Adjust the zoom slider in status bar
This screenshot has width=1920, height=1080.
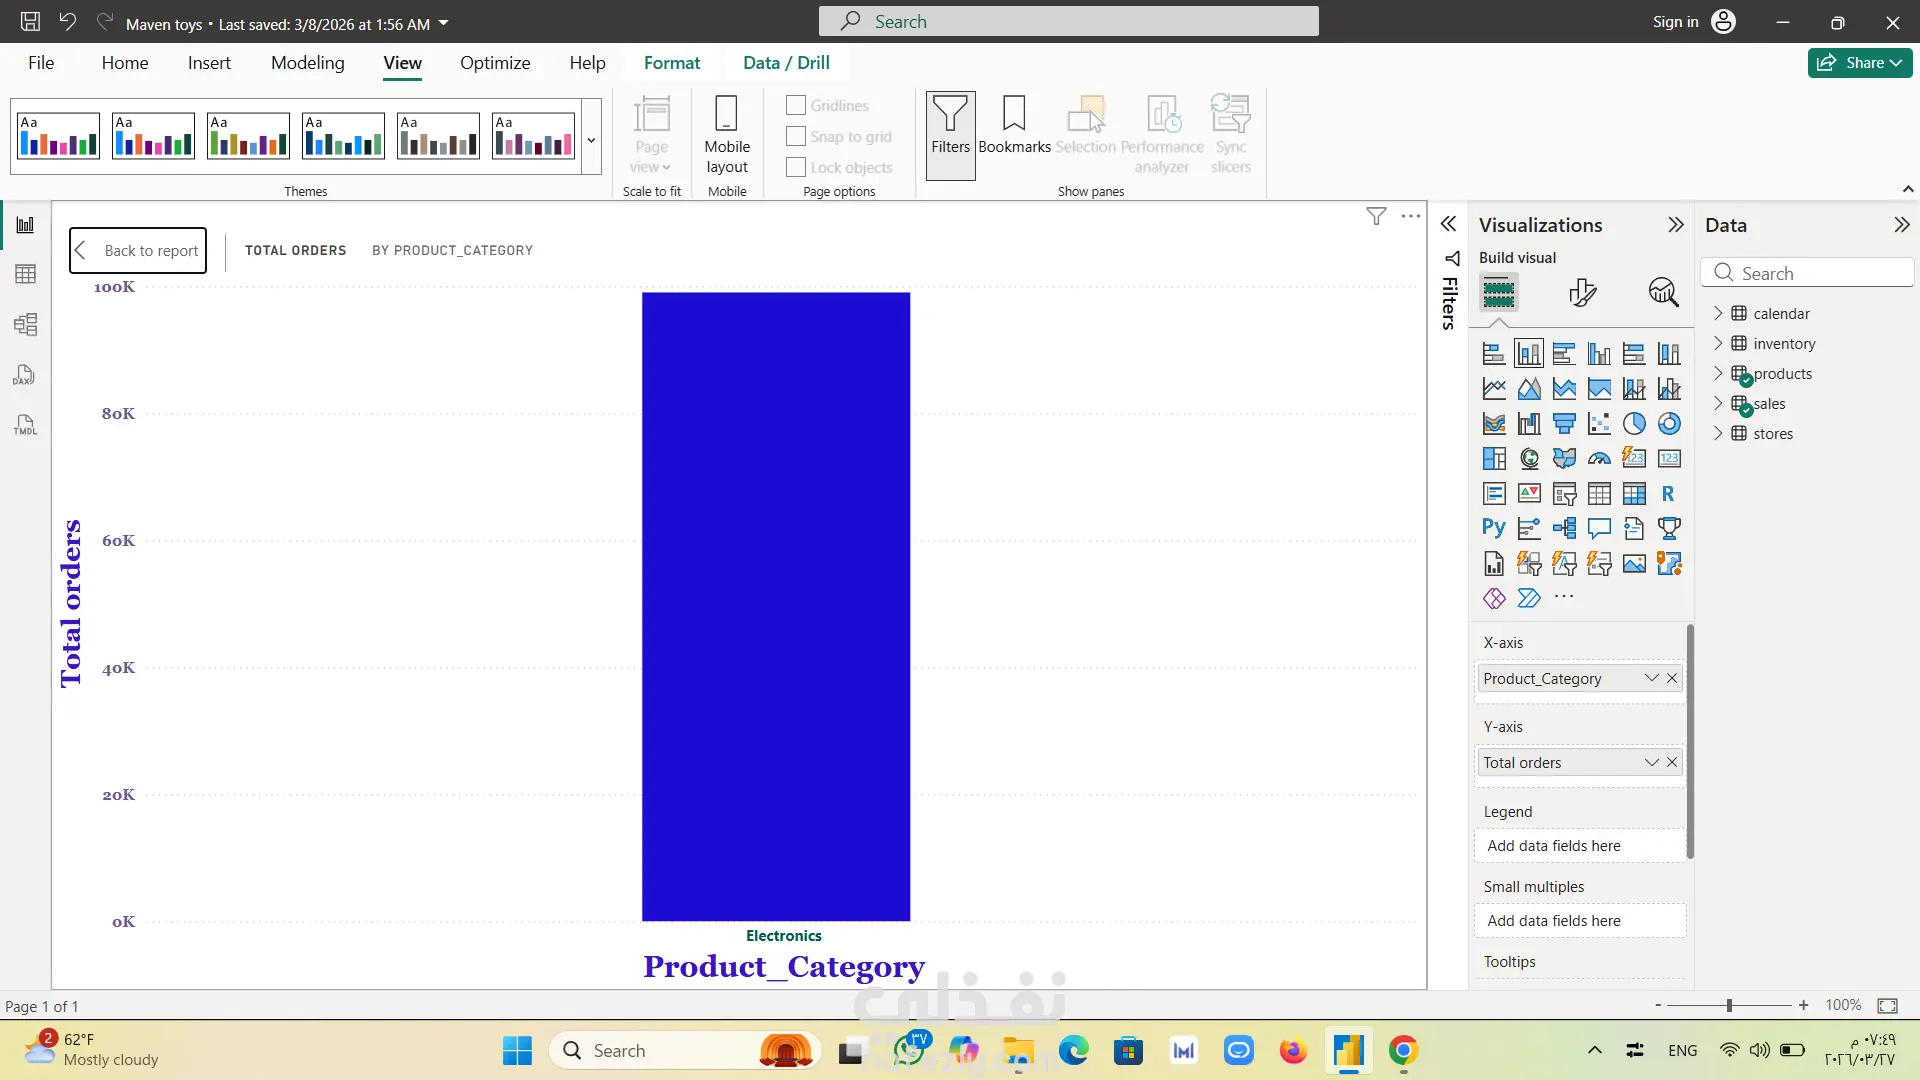point(1729,1005)
